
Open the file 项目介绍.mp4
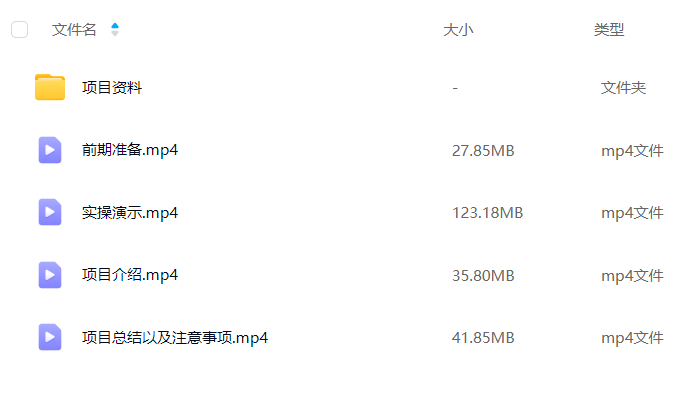pos(130,275)
